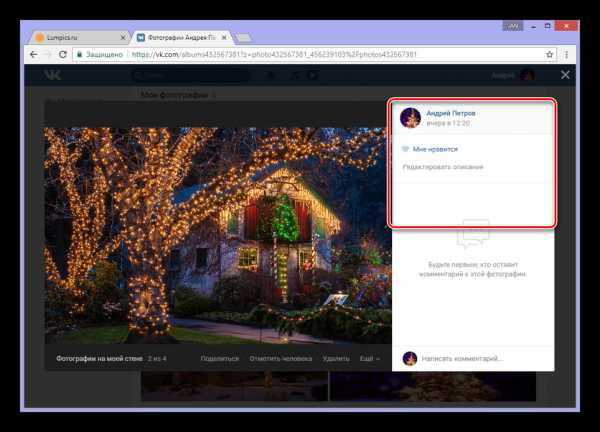This screenshot has width=600, height=432.
Task: Expand the Ещё dropdown
Action: 370,359
